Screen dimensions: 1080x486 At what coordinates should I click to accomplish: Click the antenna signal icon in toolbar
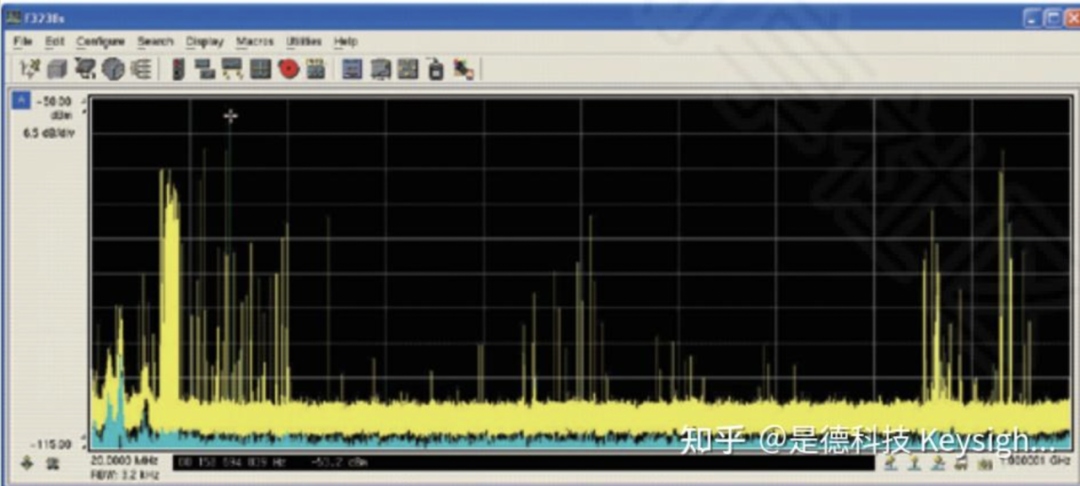(x=30, y=69)
